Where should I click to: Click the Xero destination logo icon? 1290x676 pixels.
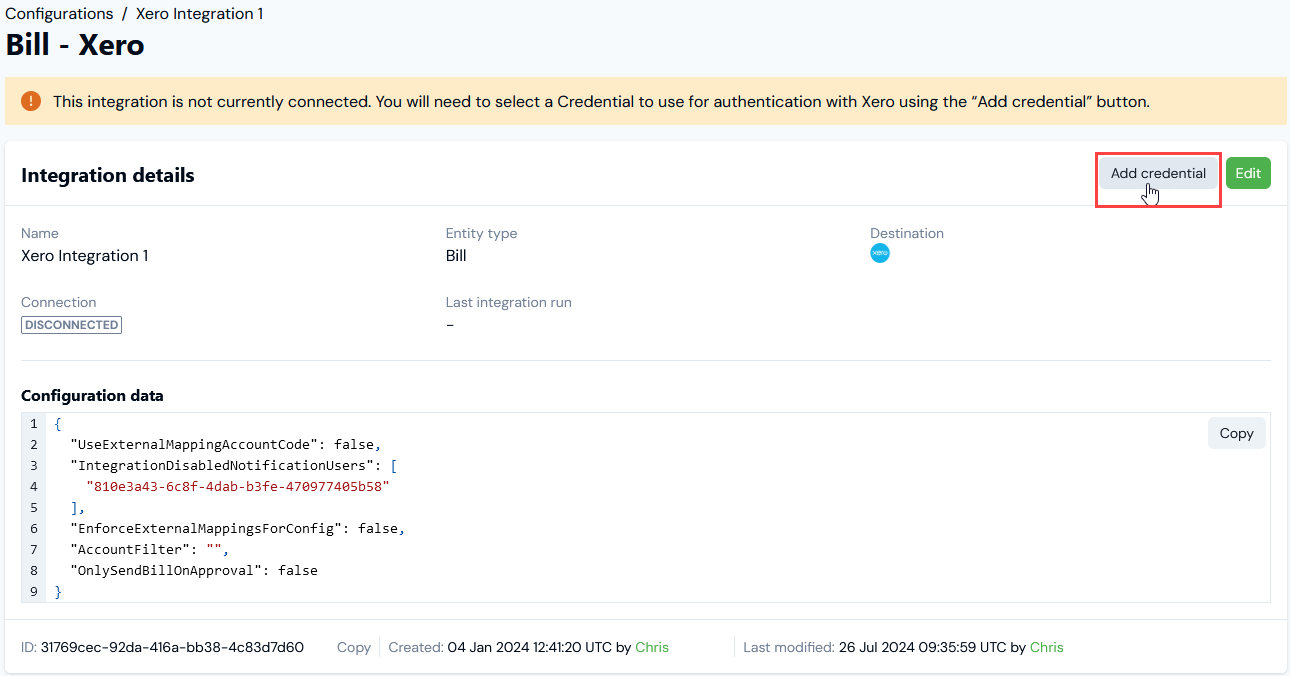tap(880, 253)
